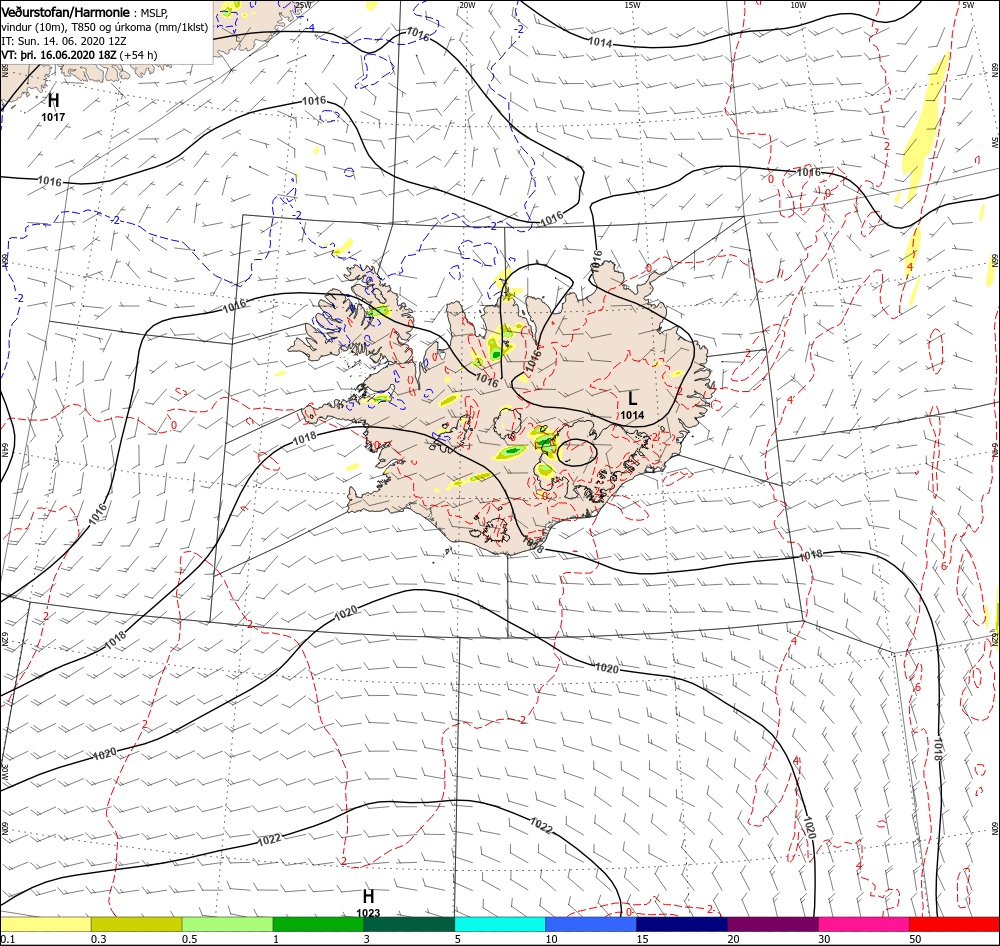The height and width of the screenshot is (946, 1000).
Task: Click the yellow 0.1–0.3 precipitation legend swatch
Action: click(45, 924)
